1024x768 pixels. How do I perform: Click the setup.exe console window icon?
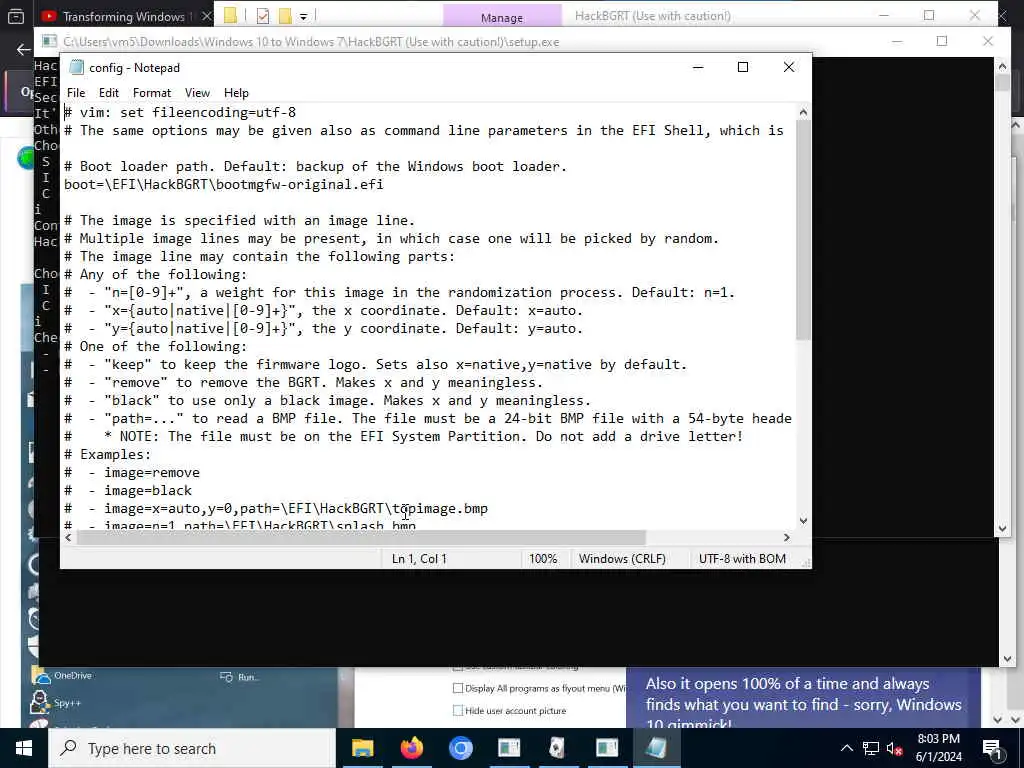[x=49, y=41]
